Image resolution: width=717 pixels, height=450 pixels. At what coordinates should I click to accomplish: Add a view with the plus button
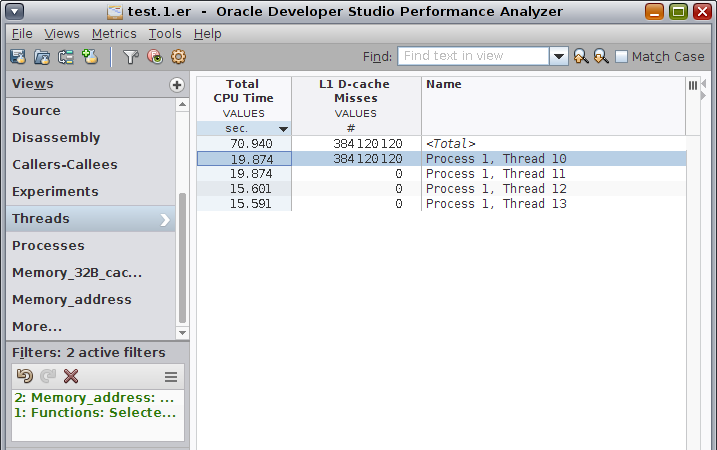click(x=177, y=85)
